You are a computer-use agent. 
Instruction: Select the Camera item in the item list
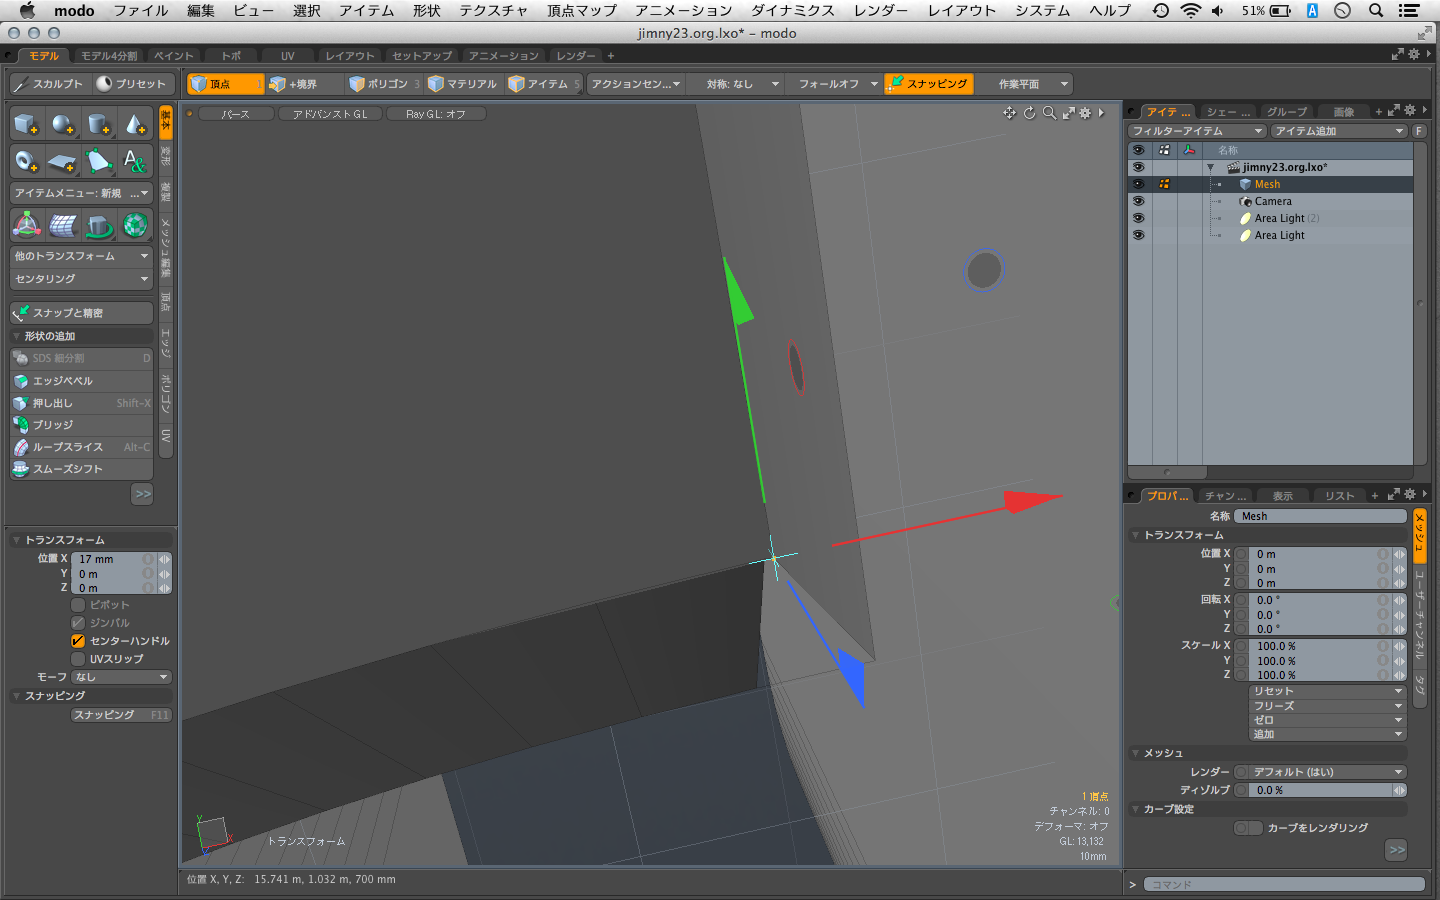point(1273,201)
